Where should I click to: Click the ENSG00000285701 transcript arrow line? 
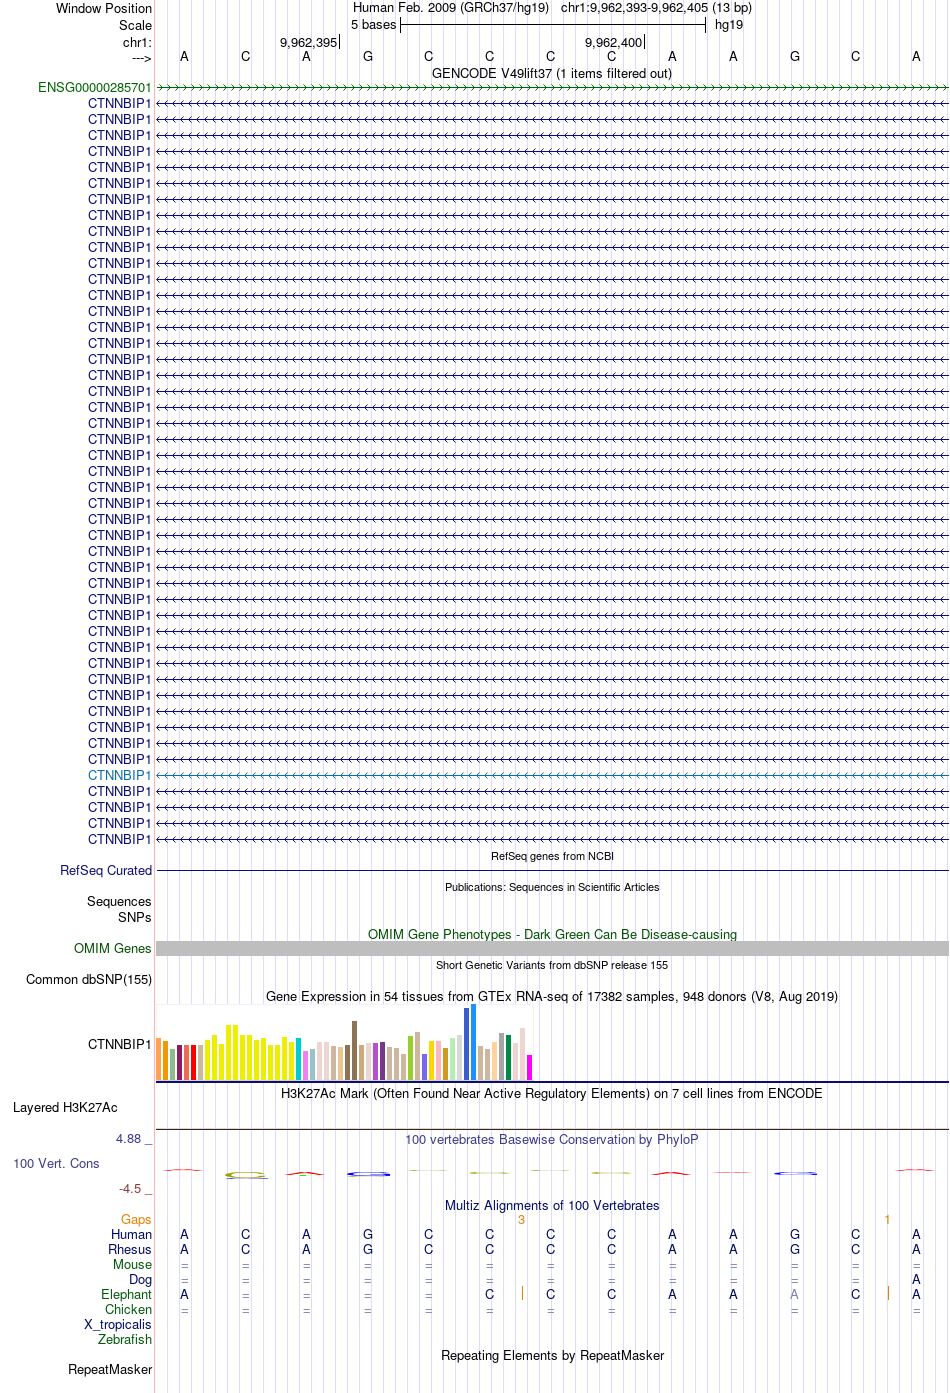[x=552, y=87]
